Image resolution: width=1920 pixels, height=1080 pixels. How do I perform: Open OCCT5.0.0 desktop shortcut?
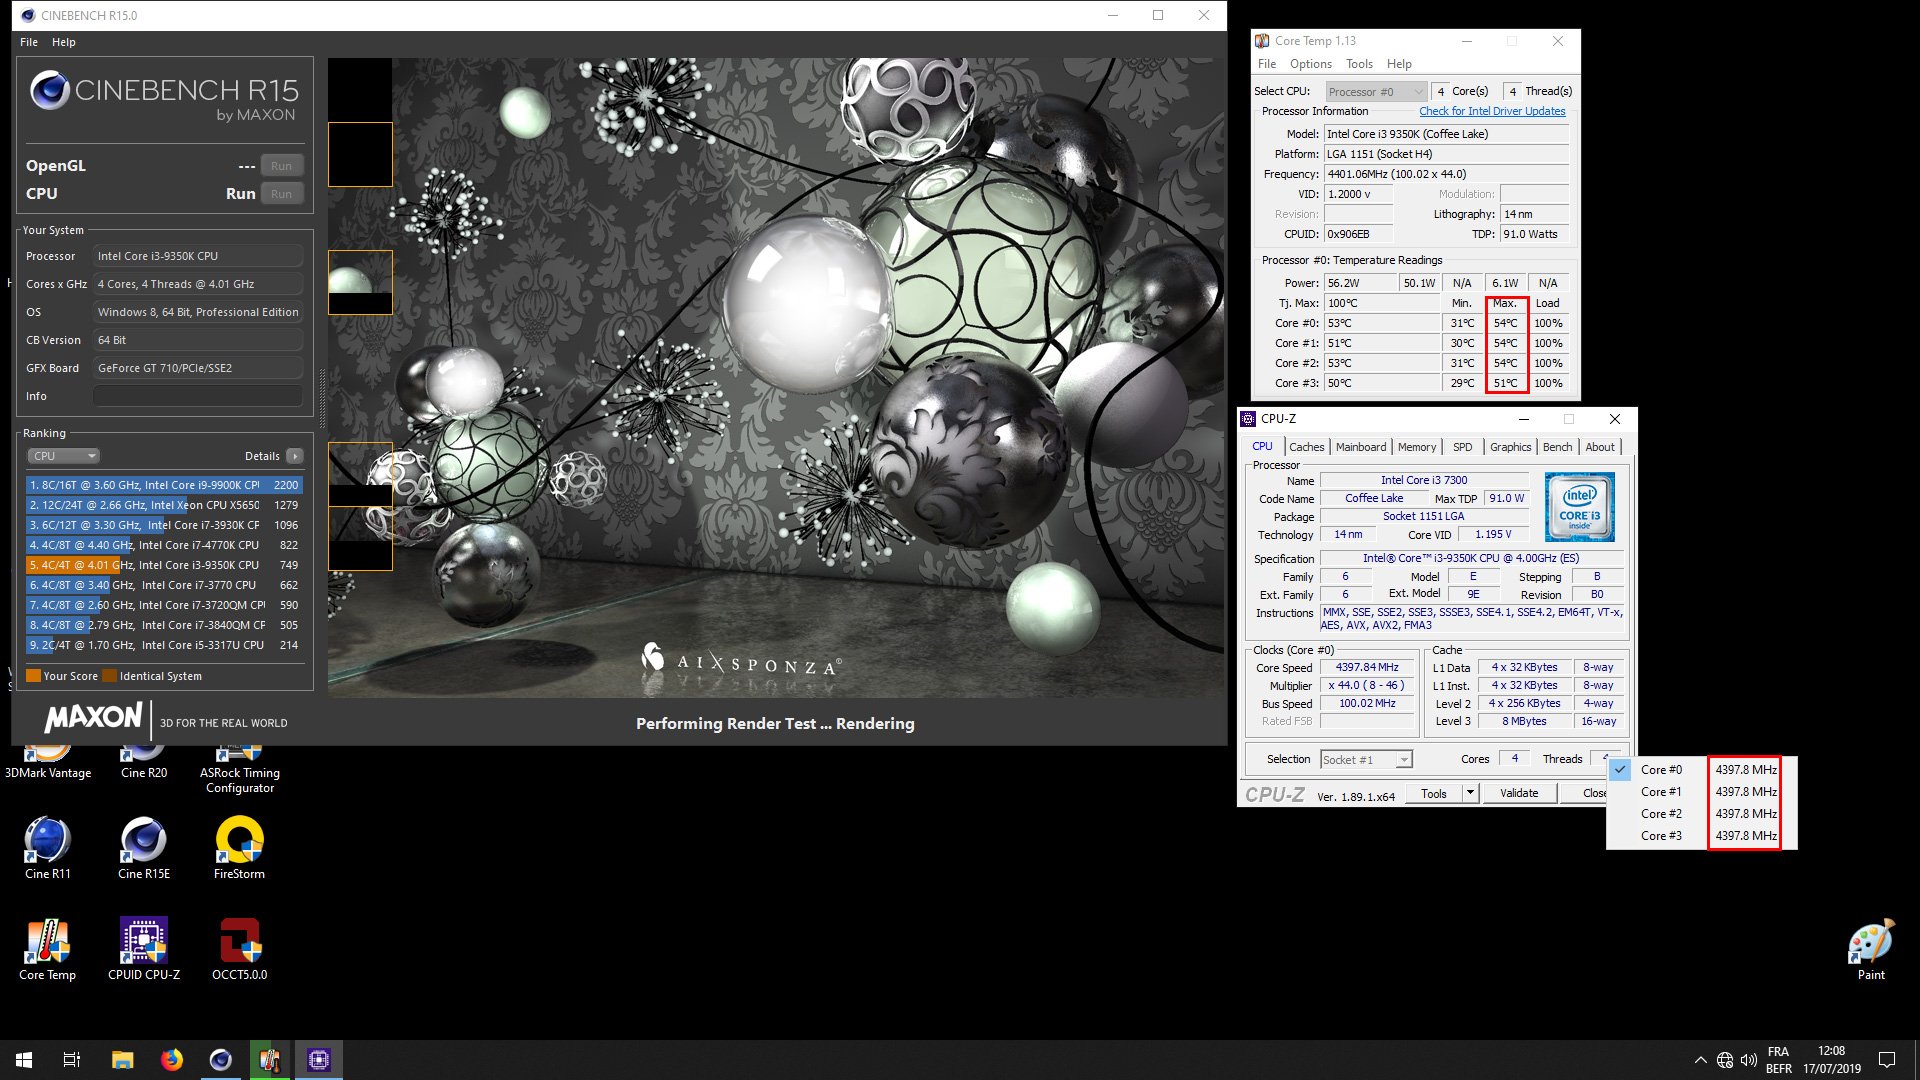(x=239, y=950)
